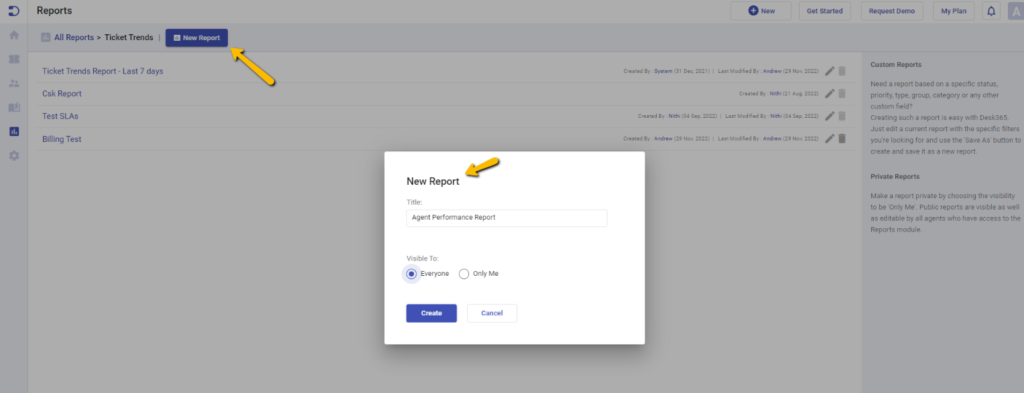Click the New button in top bar
The width and height of the screenshot is (1024, 393).
761,11
